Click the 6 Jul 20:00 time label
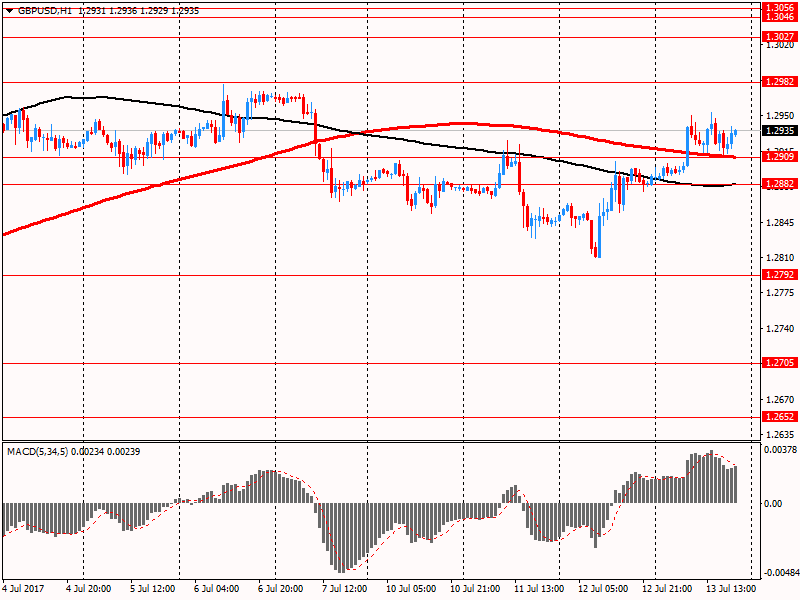This screenshot has width=800, height=600. [281, 589]
